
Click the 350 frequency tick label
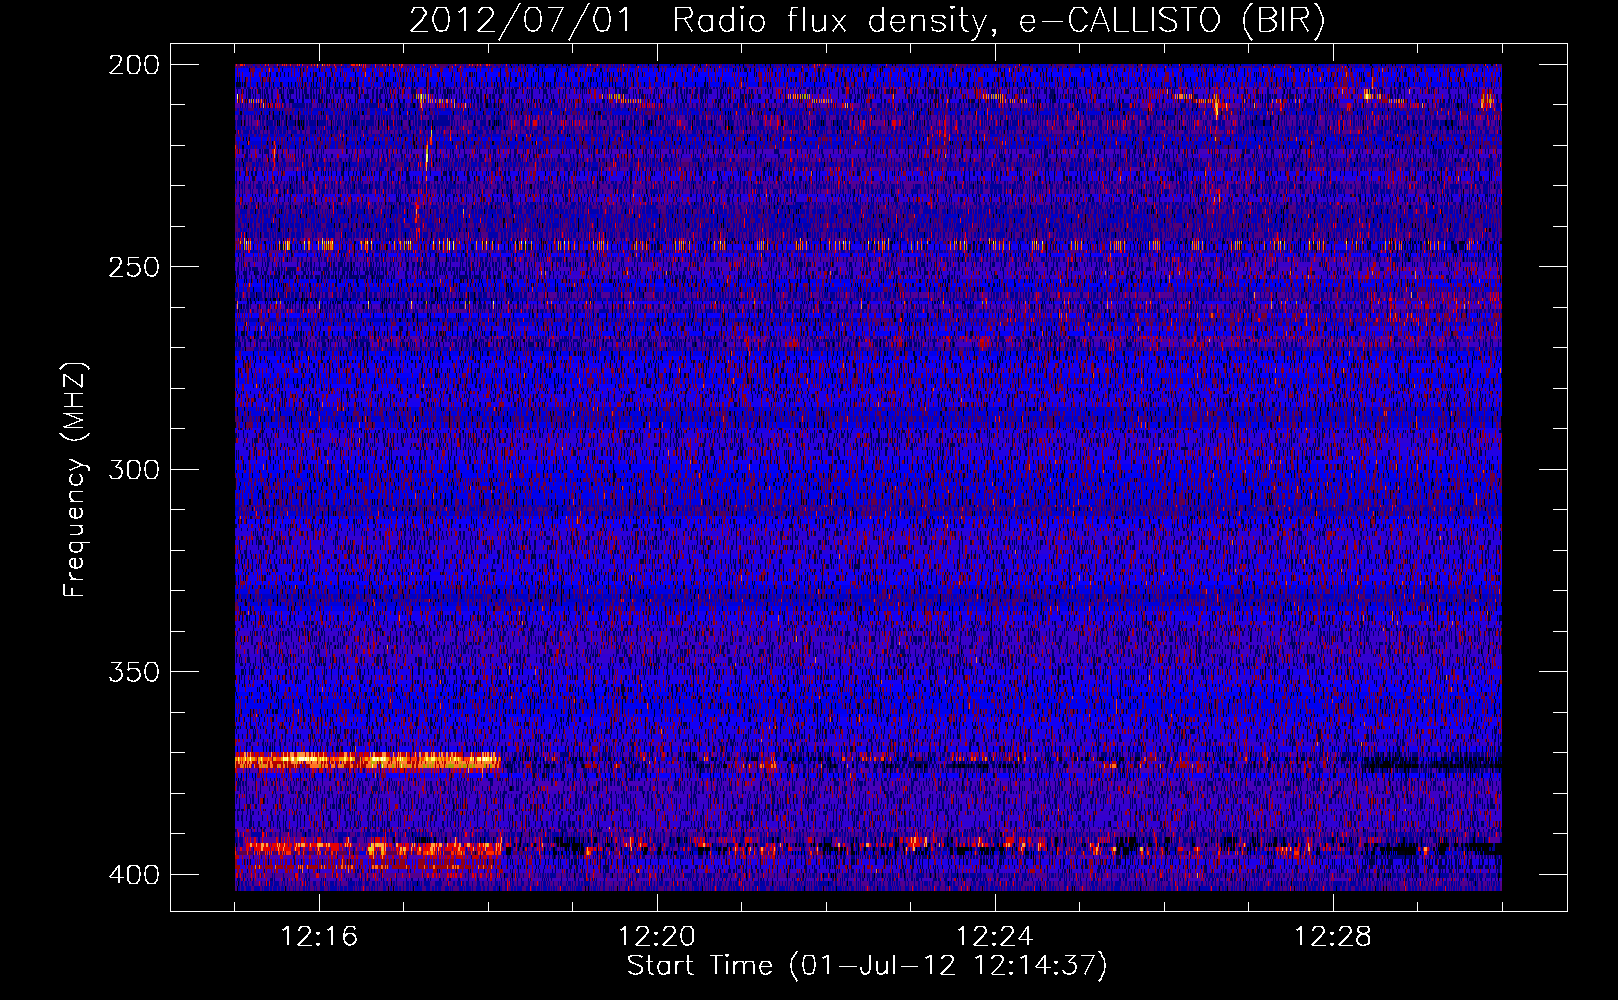point(133,672)
